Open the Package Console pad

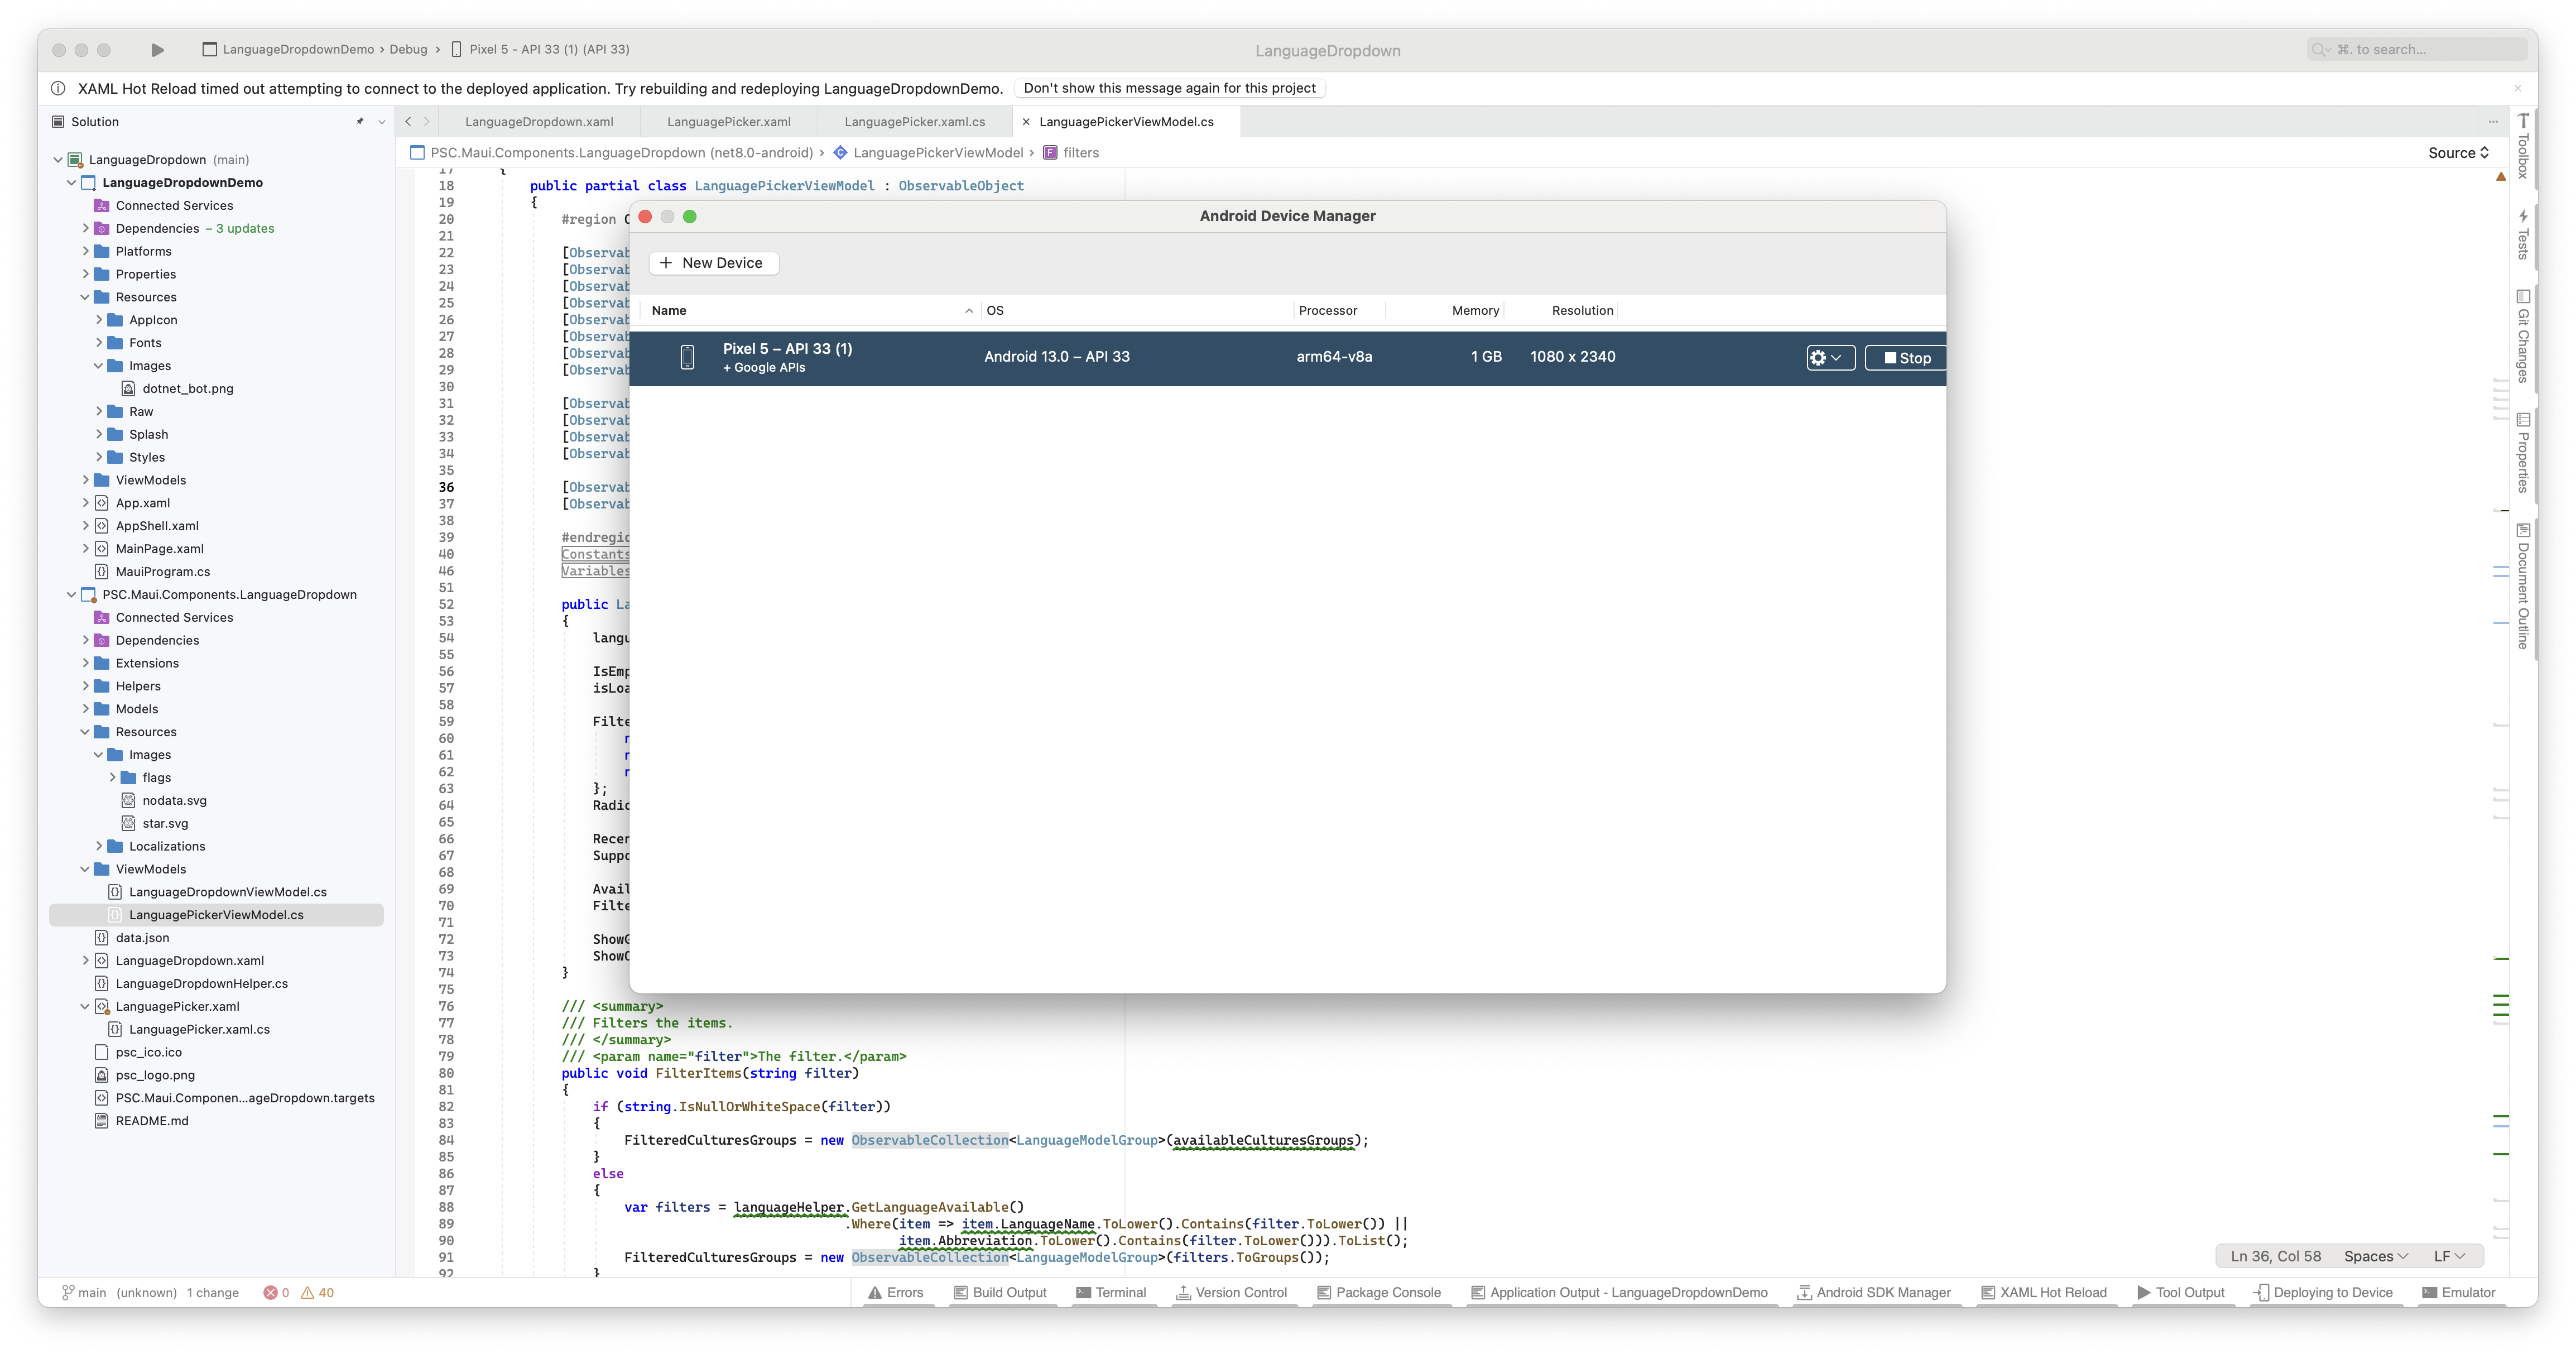coord(1379,1292)
